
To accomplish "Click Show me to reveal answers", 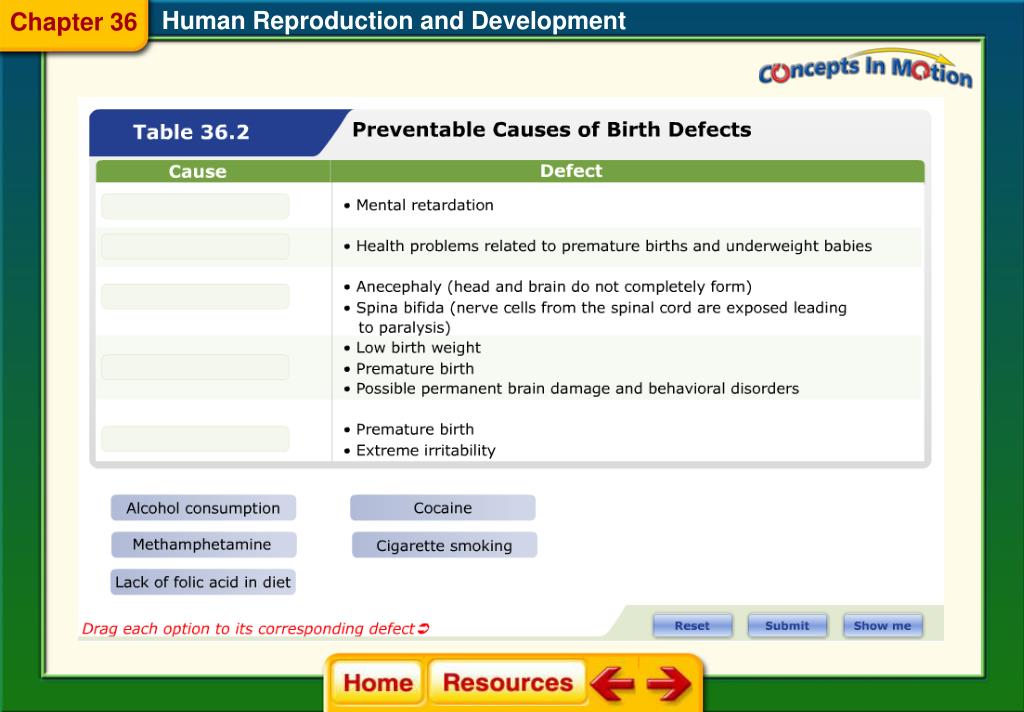I will (882, 626).
